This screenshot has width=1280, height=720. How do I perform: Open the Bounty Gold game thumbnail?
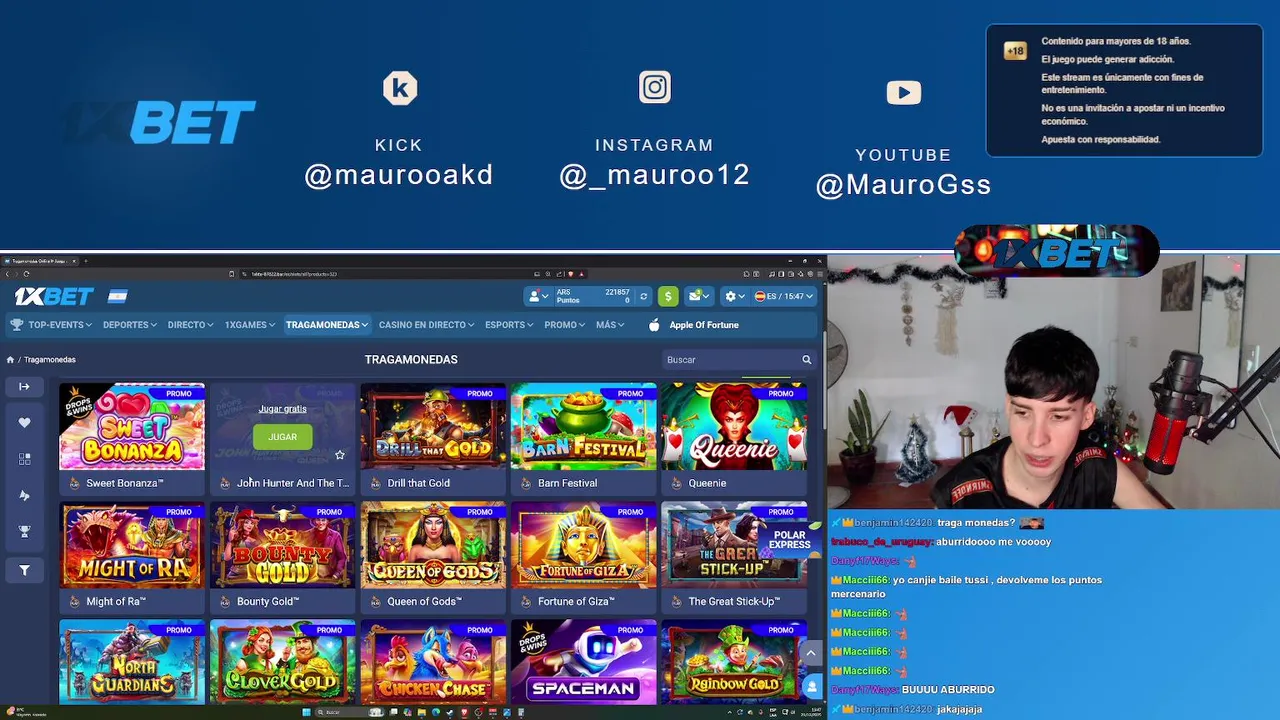[x=282, y=545]
